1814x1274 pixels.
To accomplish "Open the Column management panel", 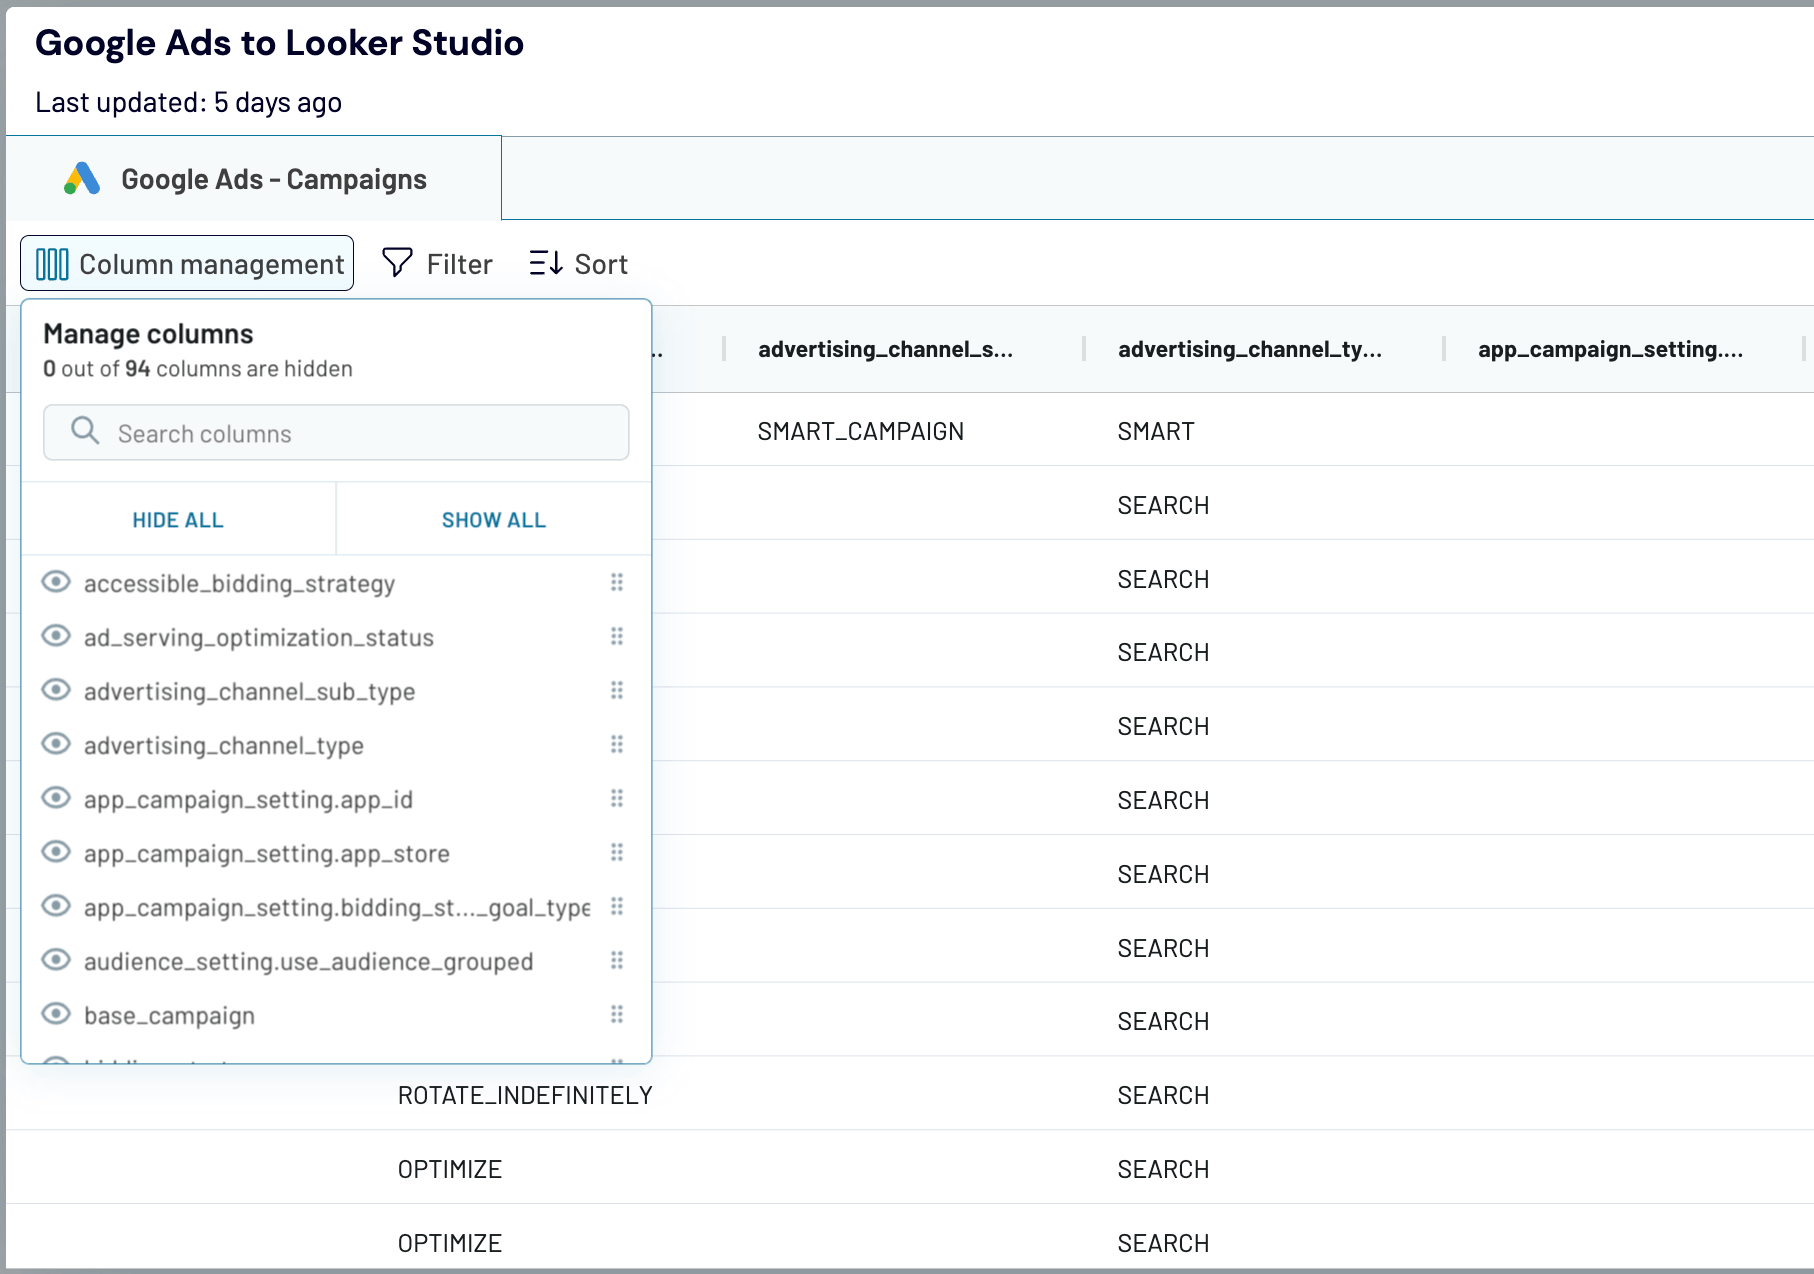I will click(x=186, y=263).
